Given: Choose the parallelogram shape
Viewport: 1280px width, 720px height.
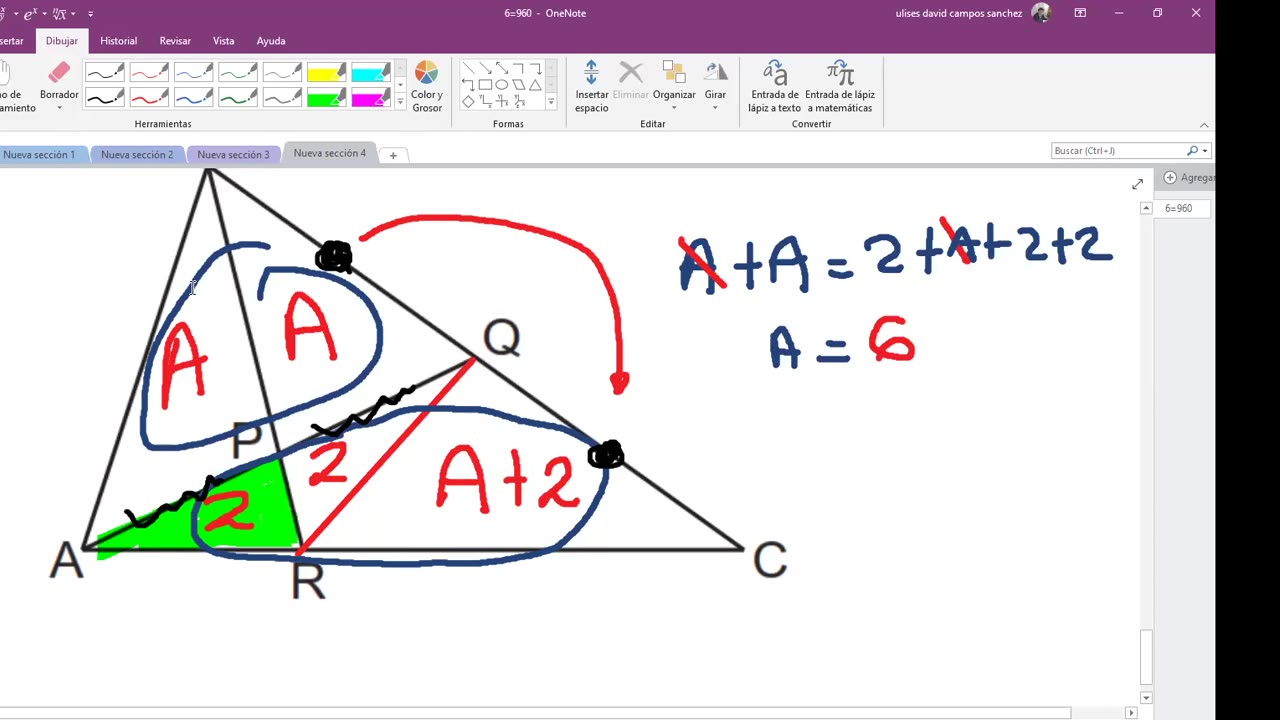Looking at the screenshot, I should point(519,85).
